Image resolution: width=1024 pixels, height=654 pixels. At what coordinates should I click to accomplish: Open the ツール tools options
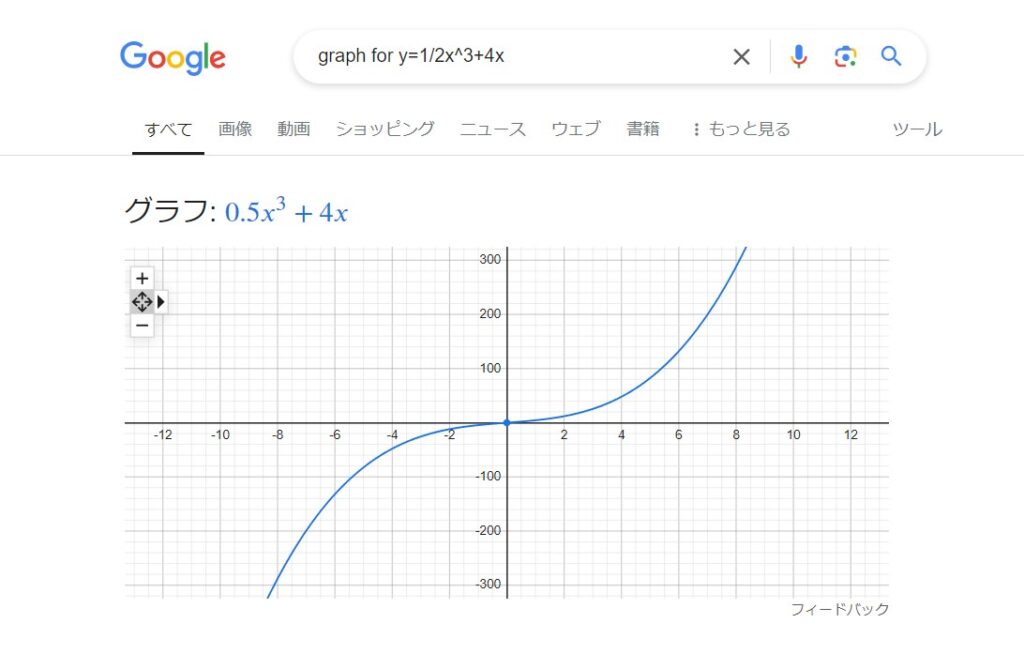point(917,129)
